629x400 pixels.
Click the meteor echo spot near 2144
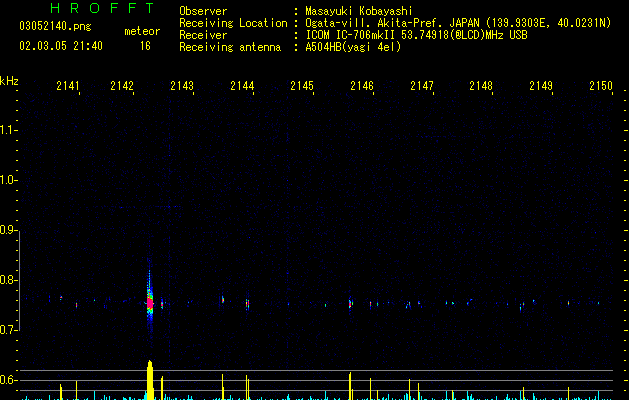point(248,304)
